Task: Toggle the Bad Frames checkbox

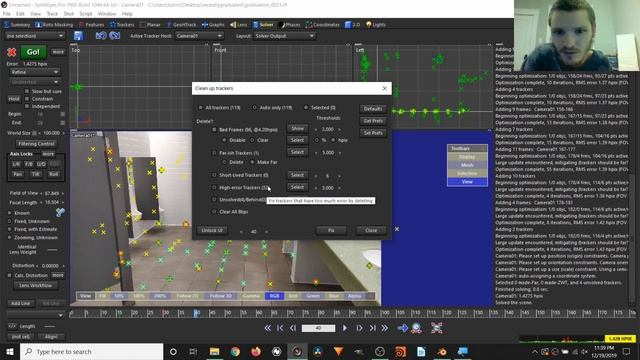Action: 214,129
